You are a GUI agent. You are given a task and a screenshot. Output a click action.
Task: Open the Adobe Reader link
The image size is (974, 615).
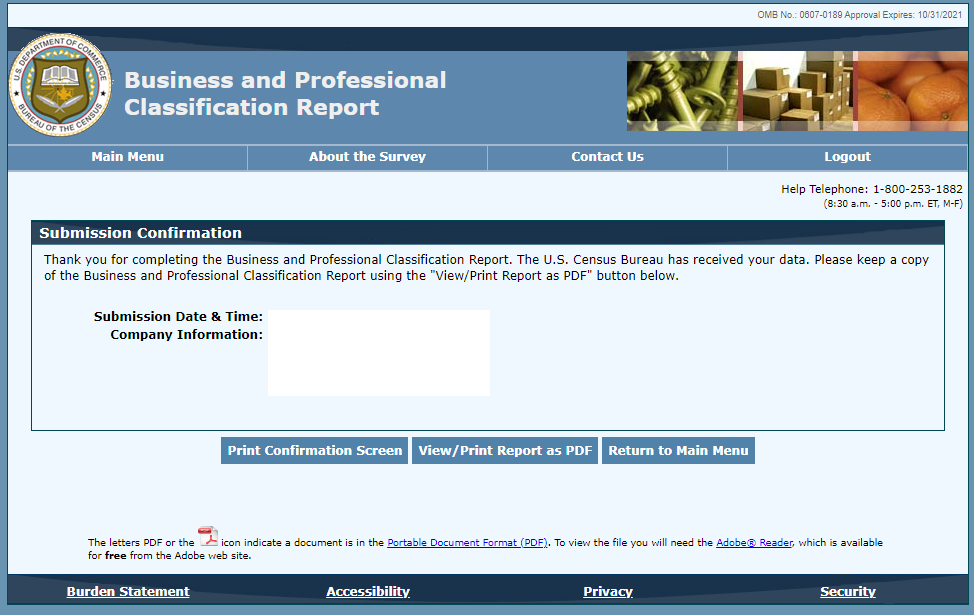[x=754, y=543]
